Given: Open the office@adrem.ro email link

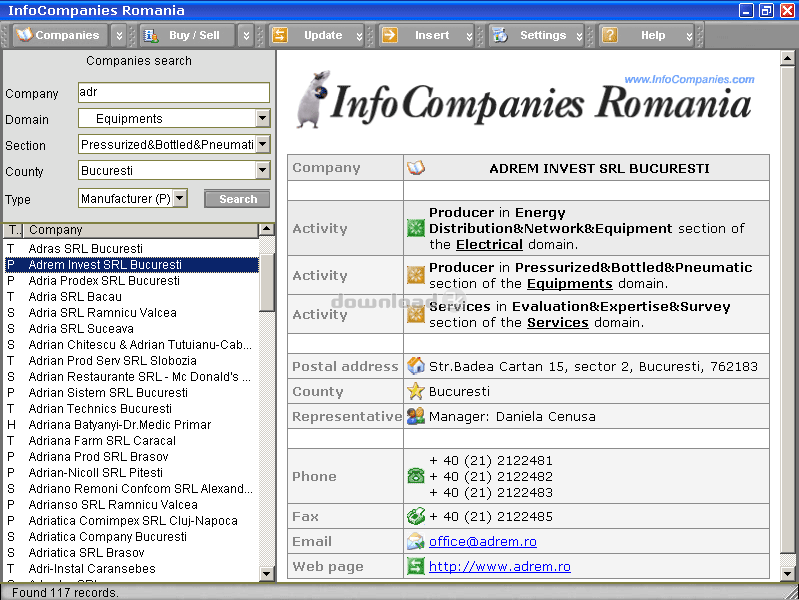Looking at the screenshot, I should point(483,541).
